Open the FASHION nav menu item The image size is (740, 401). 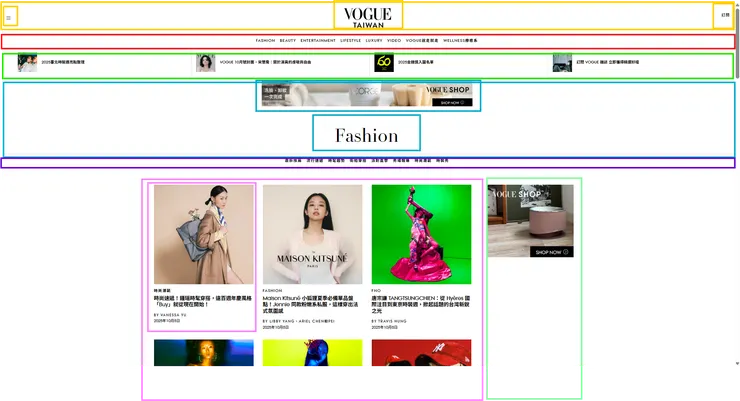pos(265,41)
